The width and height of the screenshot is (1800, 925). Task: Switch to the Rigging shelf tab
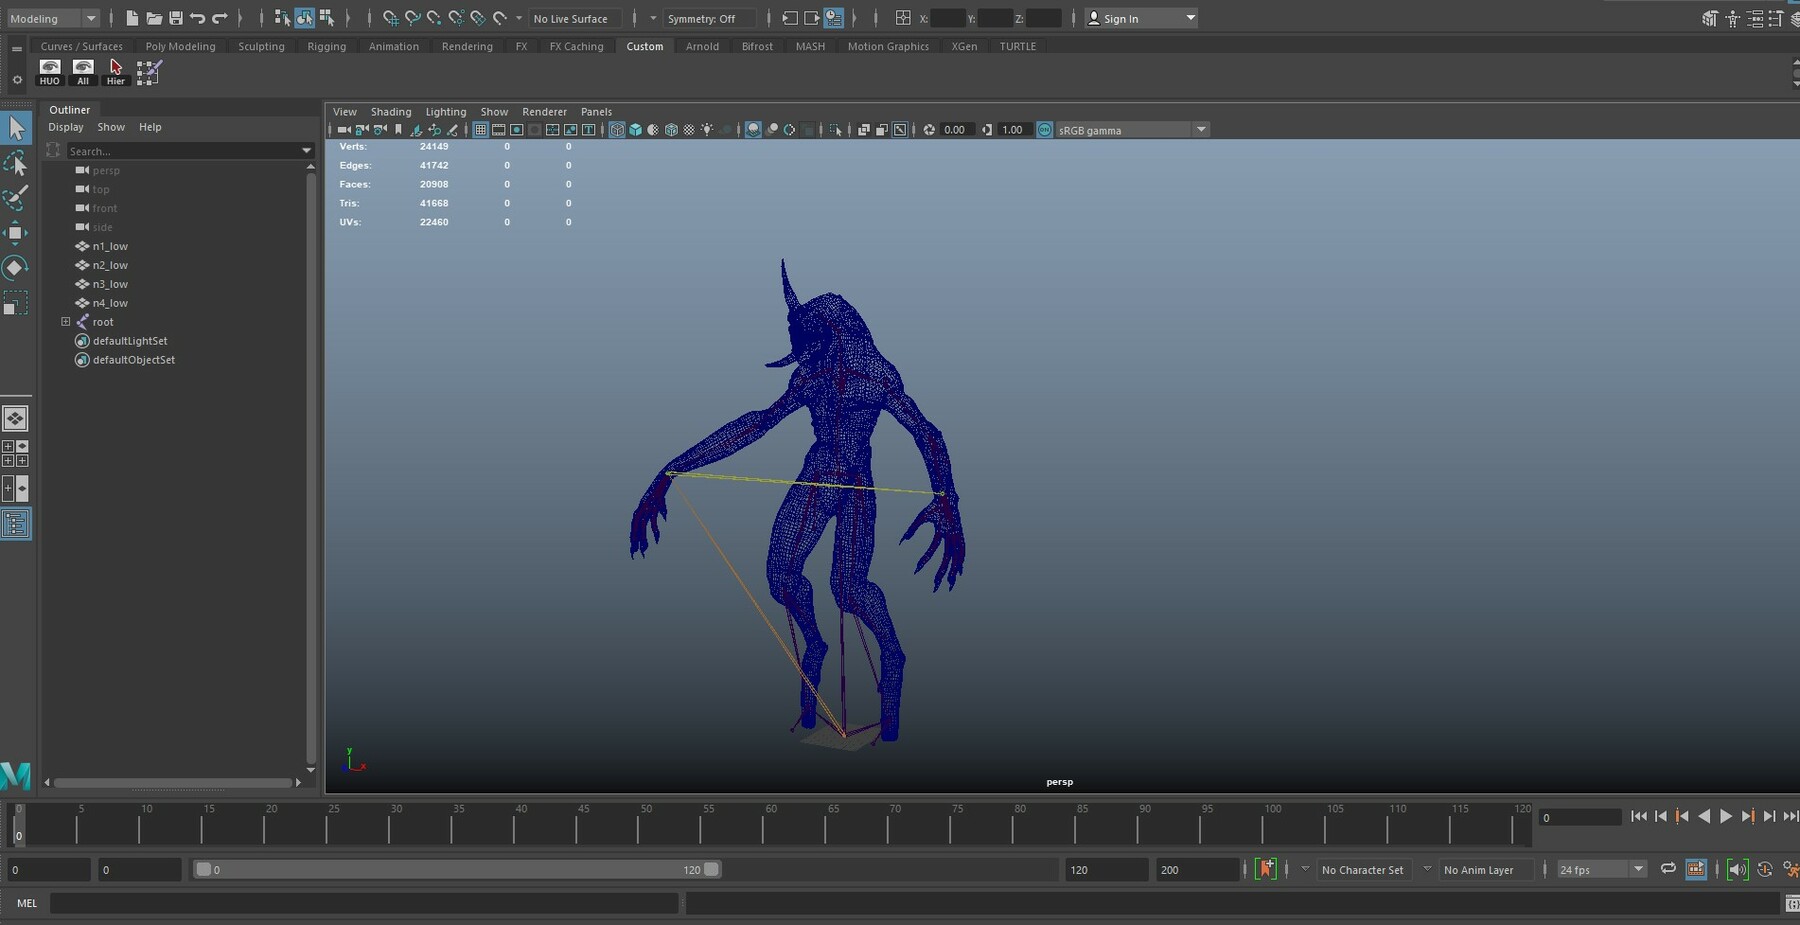(326, 46)
